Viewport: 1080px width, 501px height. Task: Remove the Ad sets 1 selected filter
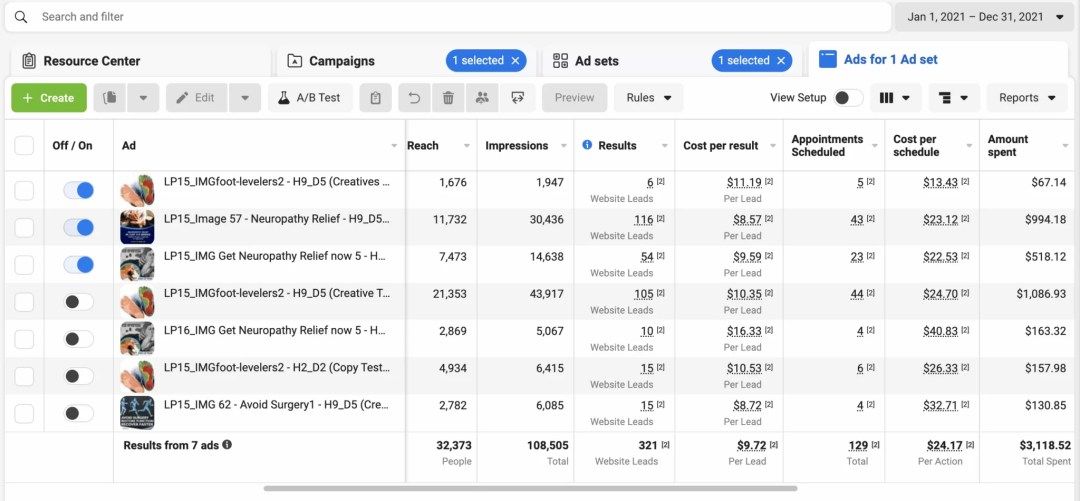click(781, 61)
